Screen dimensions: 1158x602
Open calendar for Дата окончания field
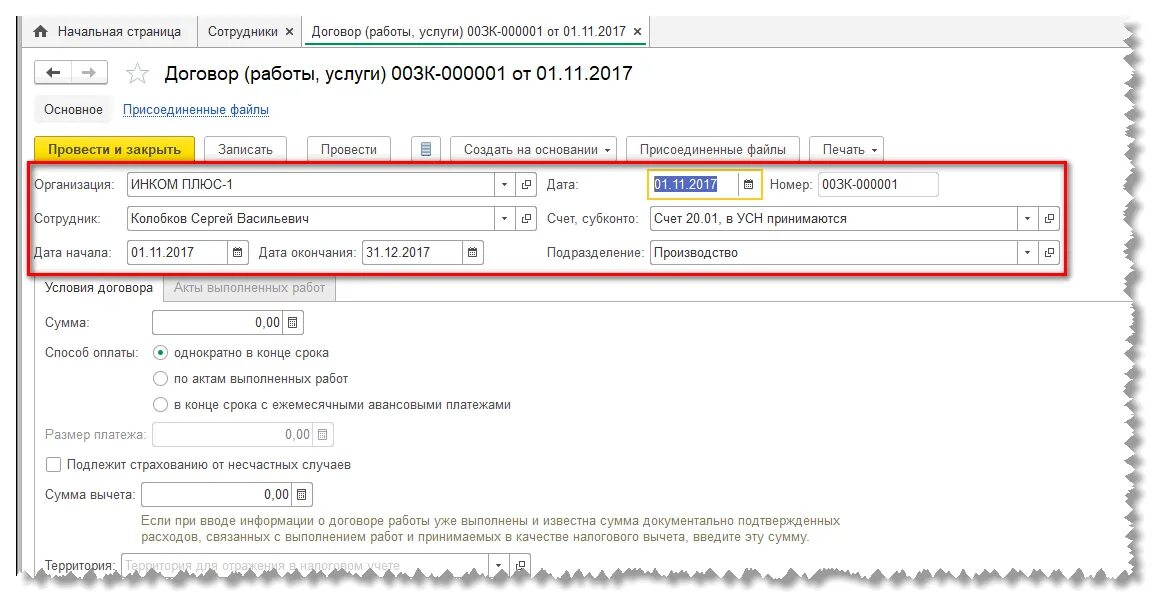[473, 253]
